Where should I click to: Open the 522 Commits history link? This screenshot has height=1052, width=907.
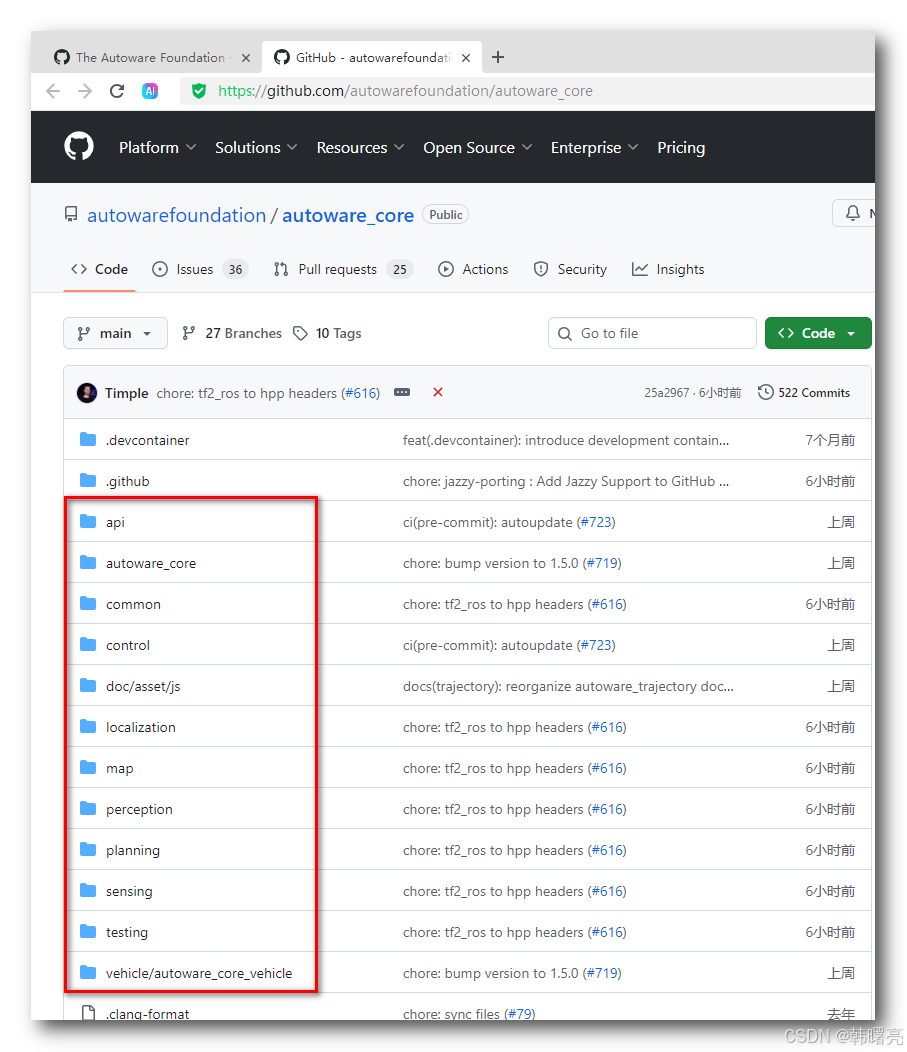click(x=804, y=392)
